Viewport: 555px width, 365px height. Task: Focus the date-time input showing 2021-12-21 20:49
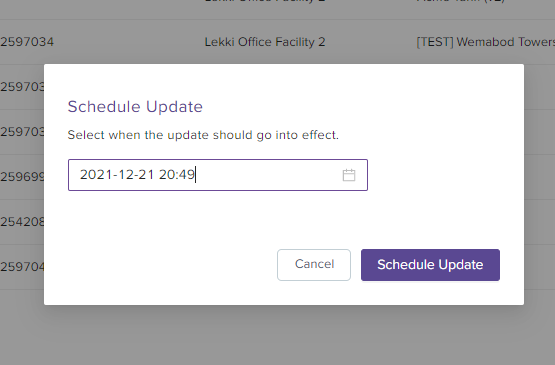(218, 175)
